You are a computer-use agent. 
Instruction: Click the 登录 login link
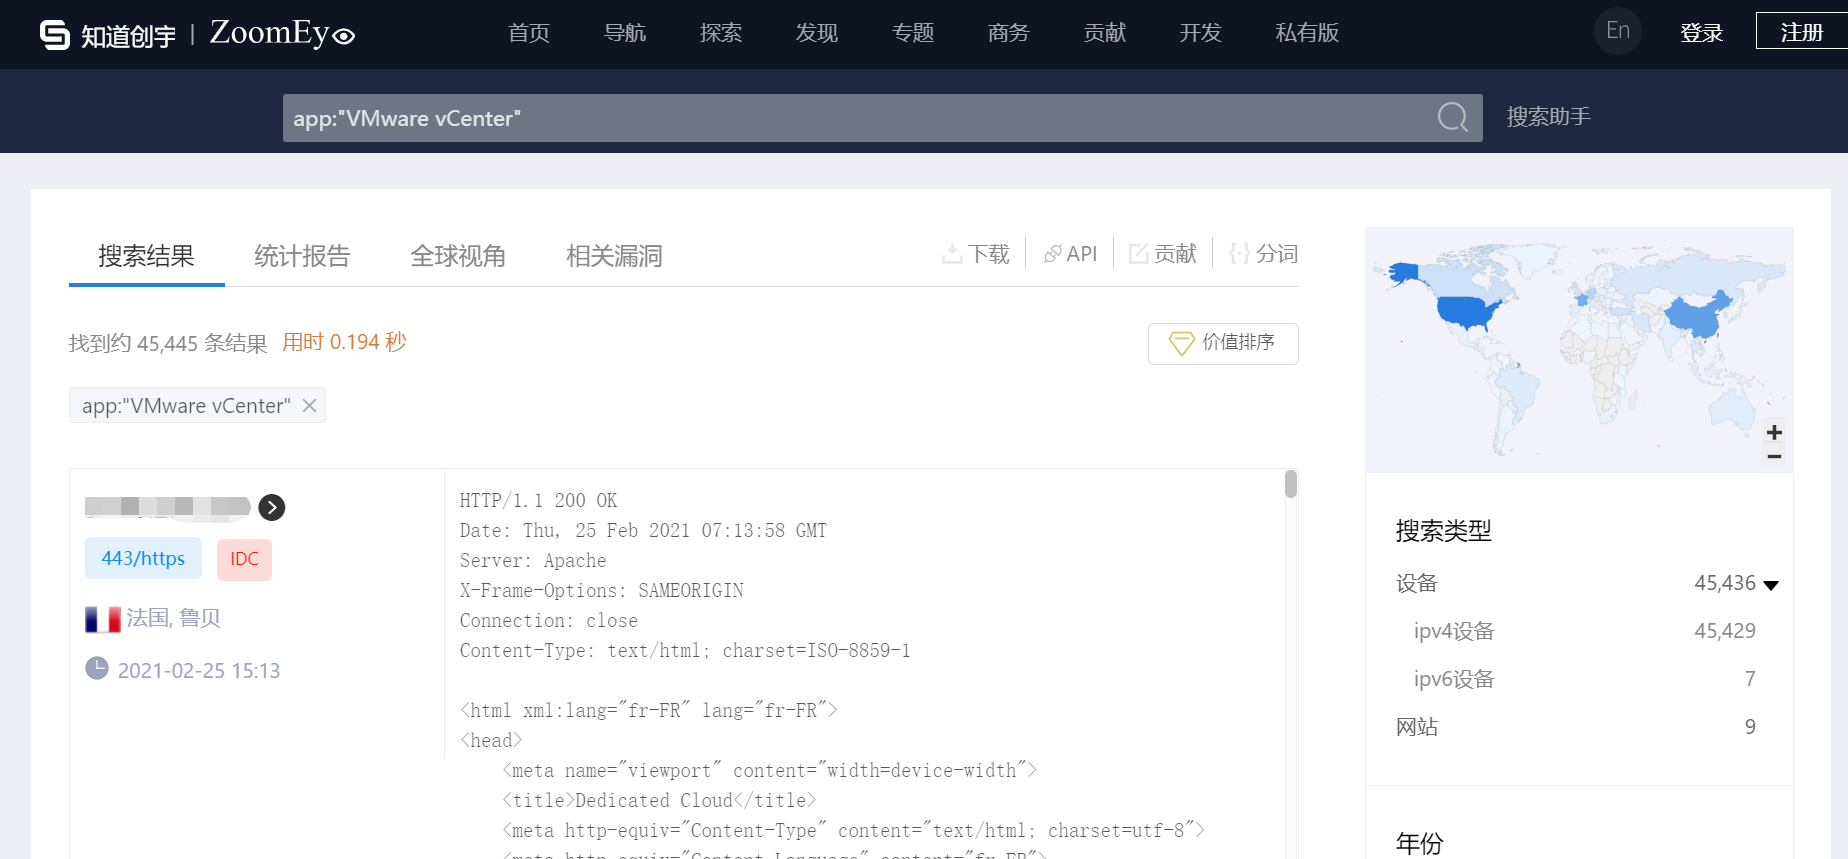pyautogui.click(x=1702, y=33)
